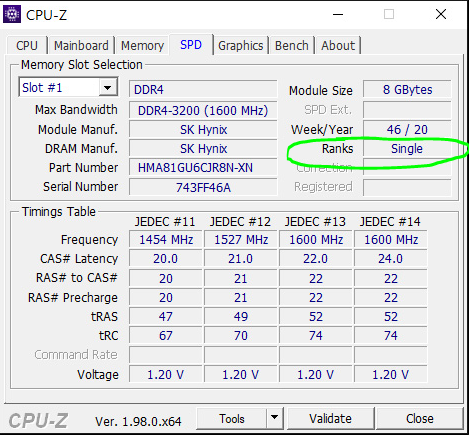This screenshot has height=435, width=469.
Task: Click the Module Size label
Action: [x=321, y=91]
